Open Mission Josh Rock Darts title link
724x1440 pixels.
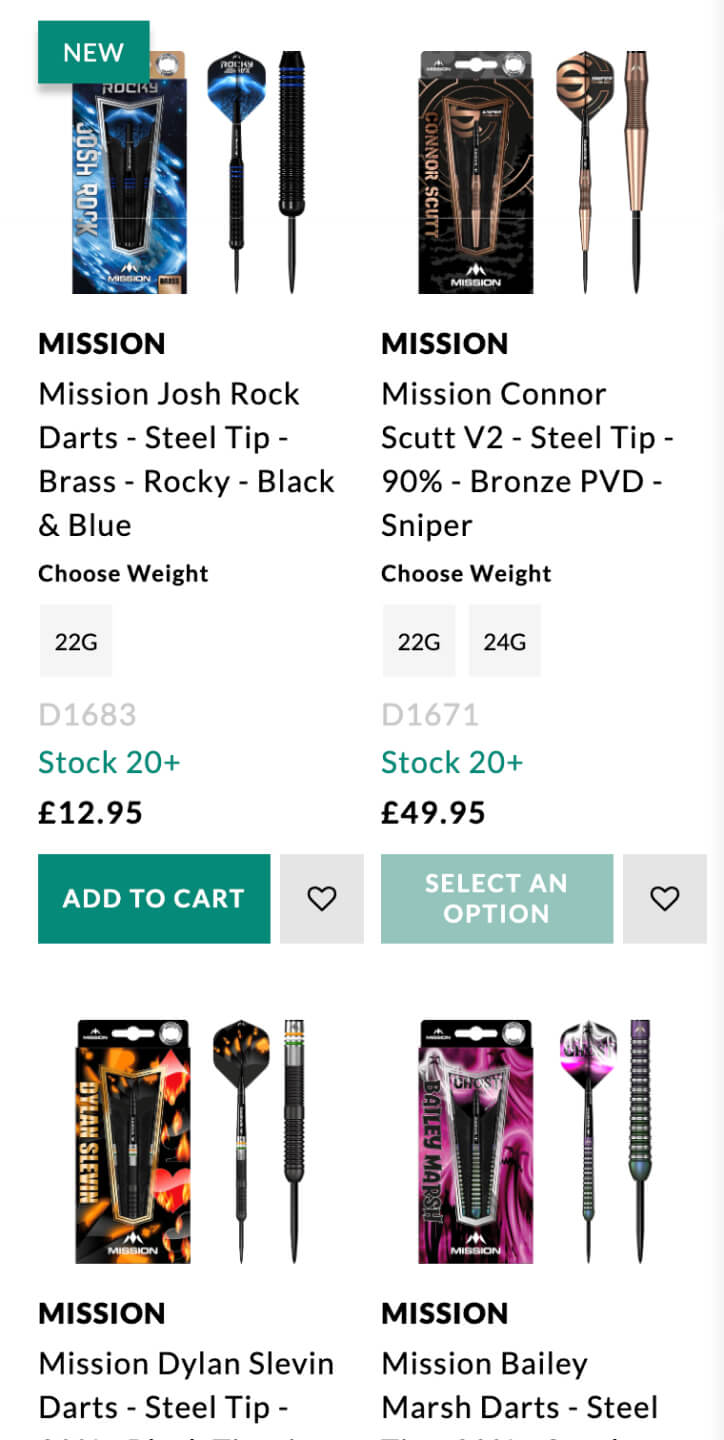pos(186,459)
